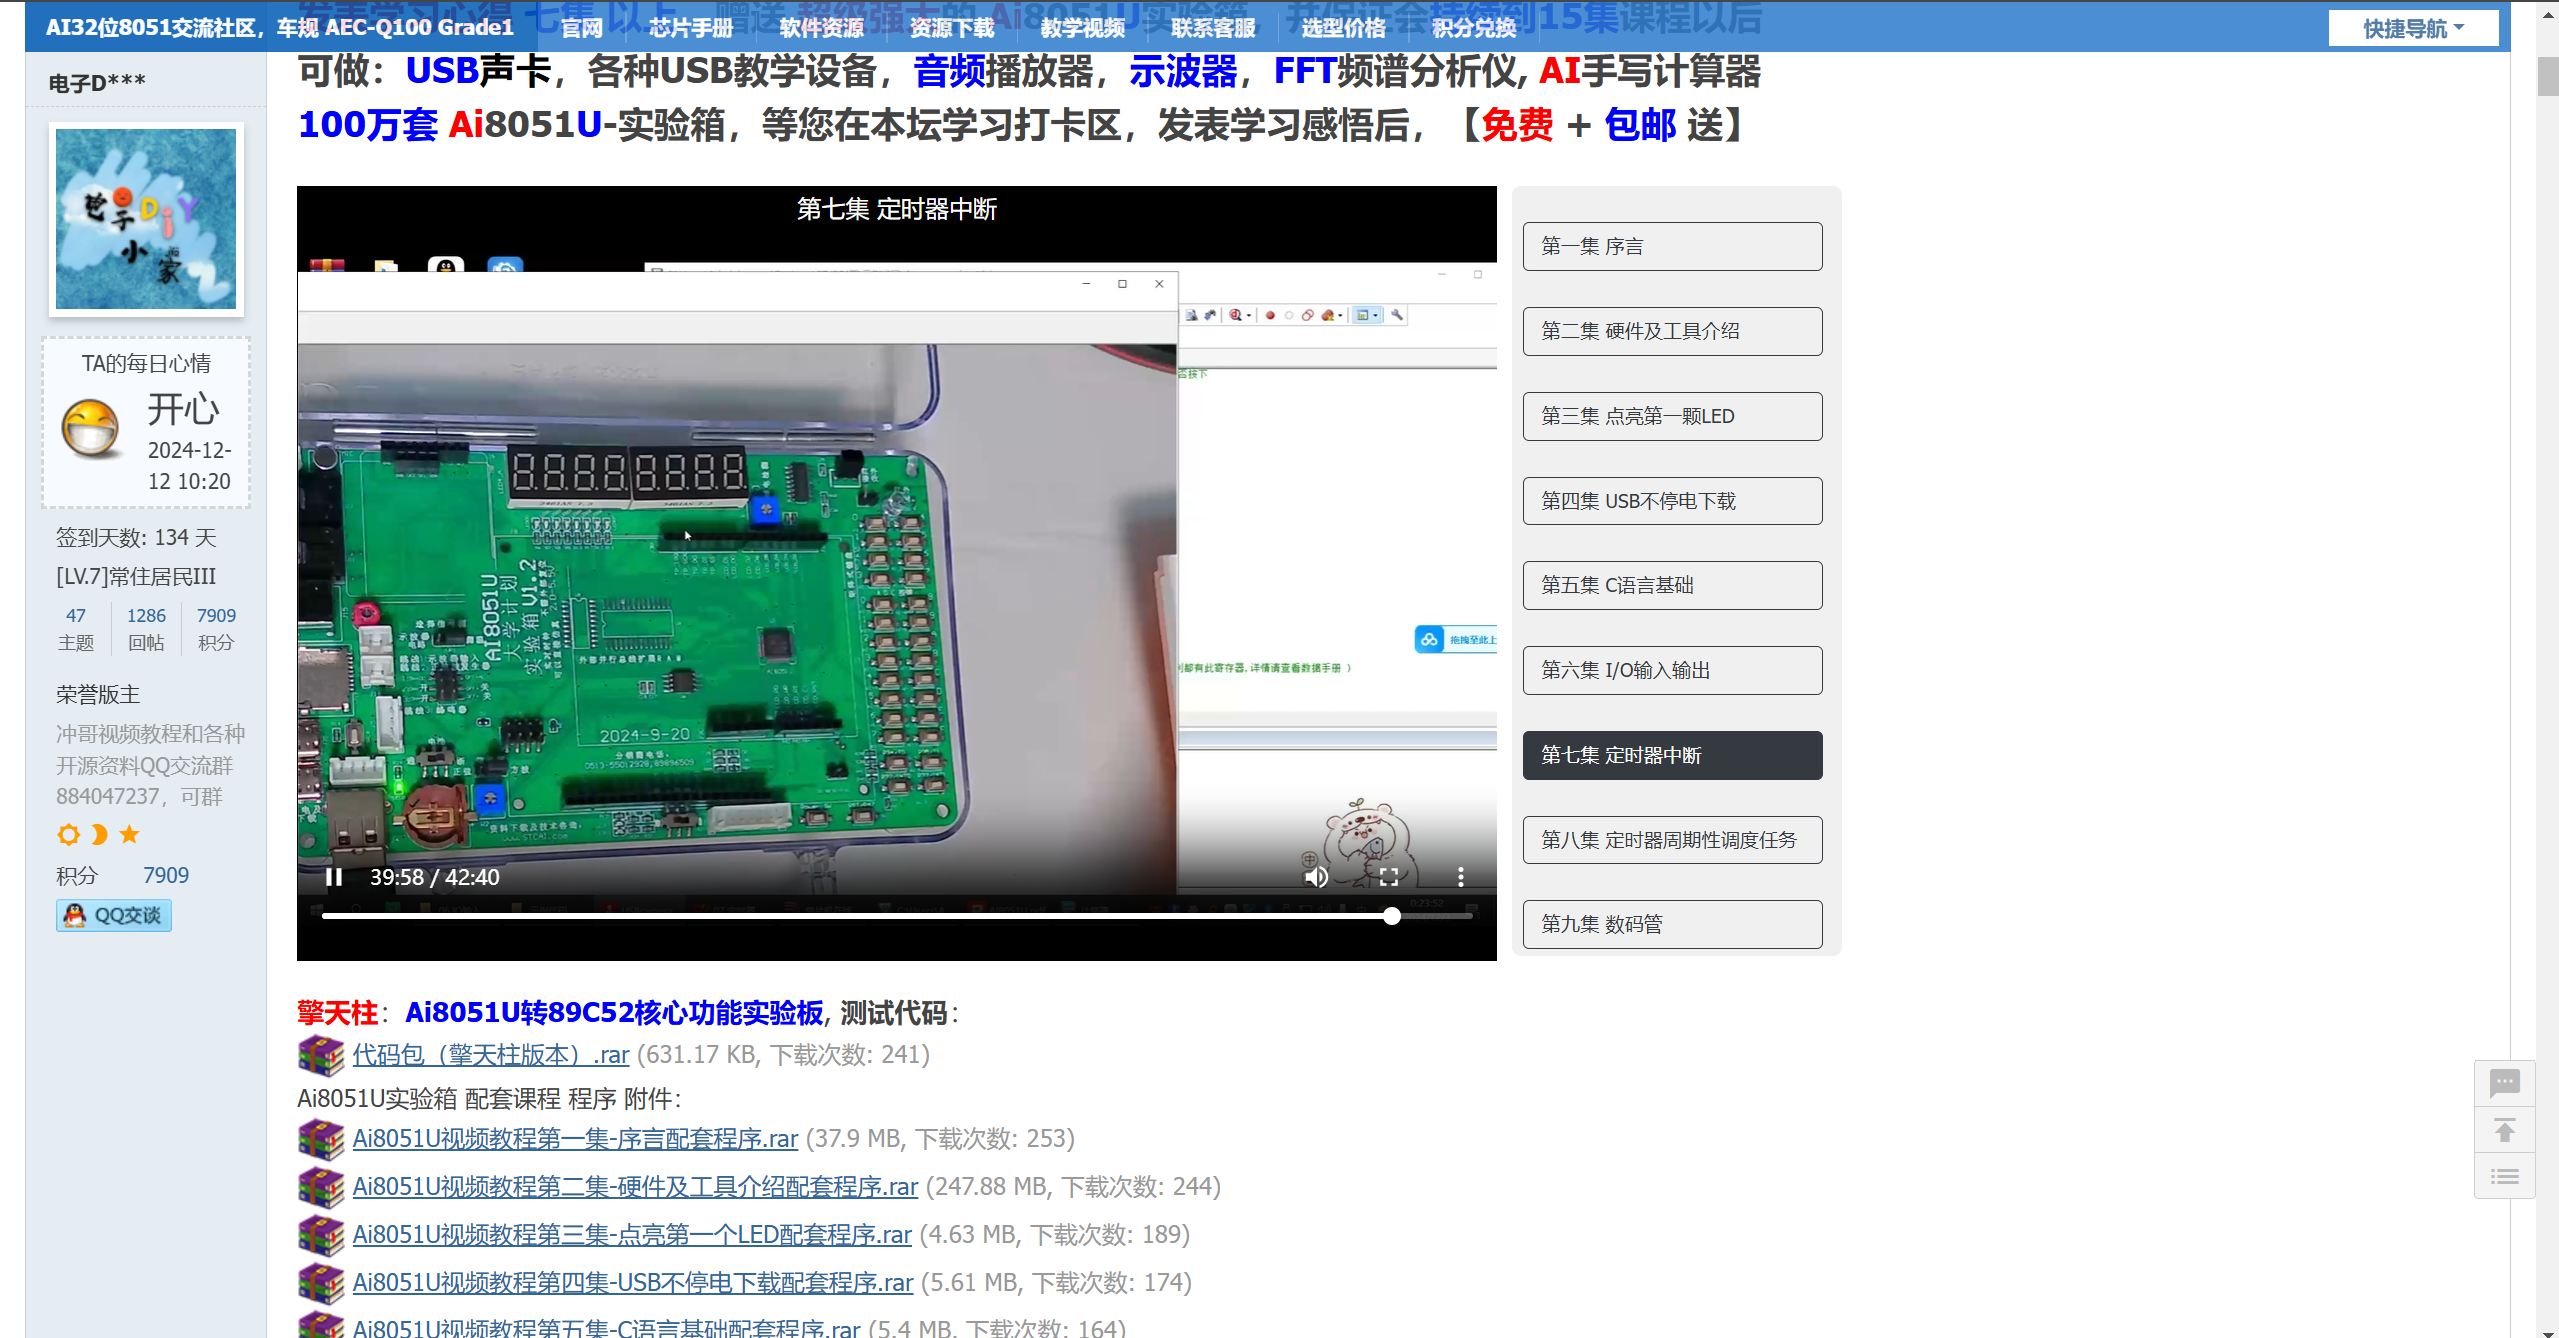Click the RAR icon beside 第三集-点亮第一个LED
The height and width of the screenshot is (1338, 2559).
pyautogui.click(x=321, y=1235)
